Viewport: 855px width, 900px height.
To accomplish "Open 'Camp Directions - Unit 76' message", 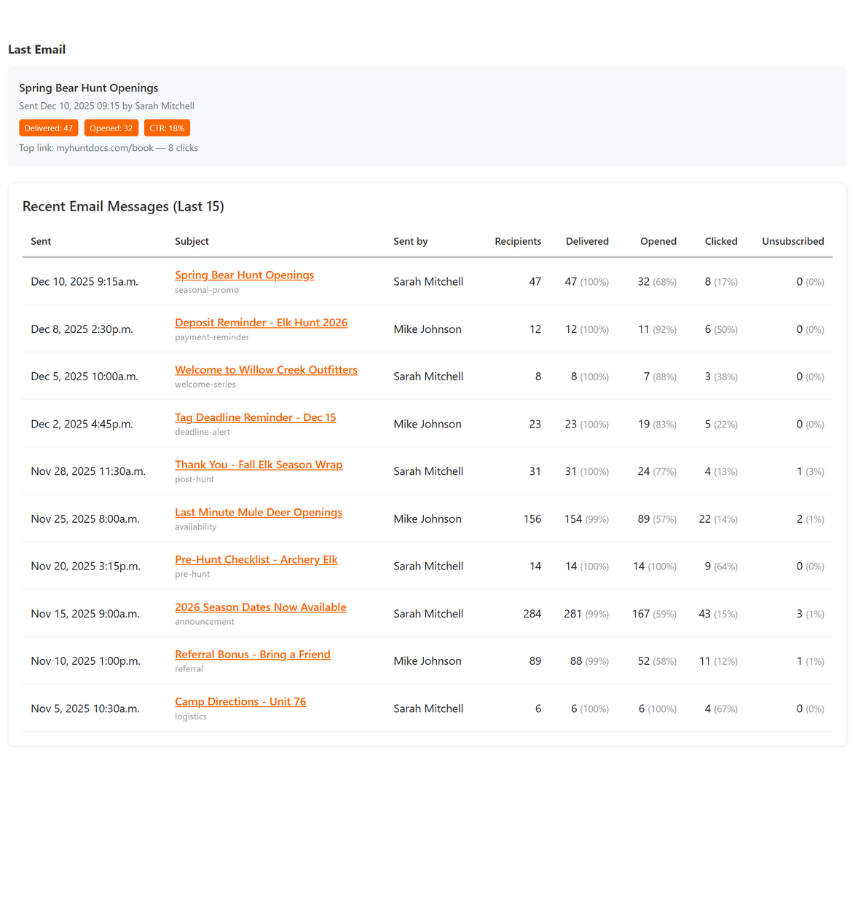I will [240, 702].
